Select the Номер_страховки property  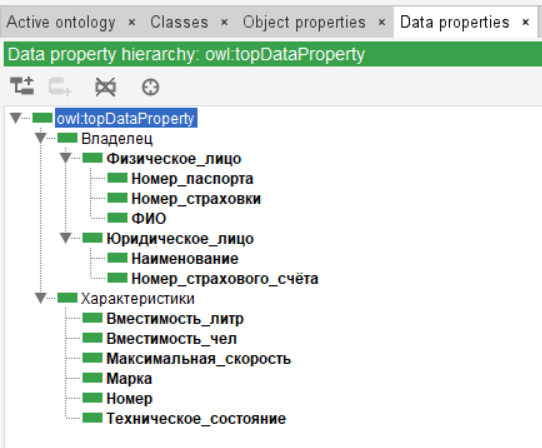coord(196,199)
